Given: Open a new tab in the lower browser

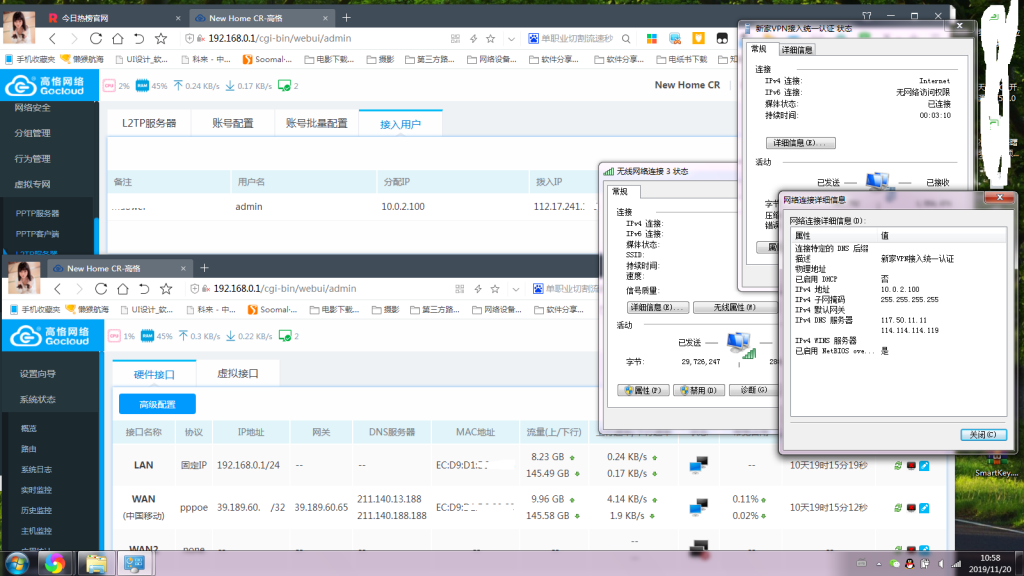Looking at the screenshot, I should 204,268.
